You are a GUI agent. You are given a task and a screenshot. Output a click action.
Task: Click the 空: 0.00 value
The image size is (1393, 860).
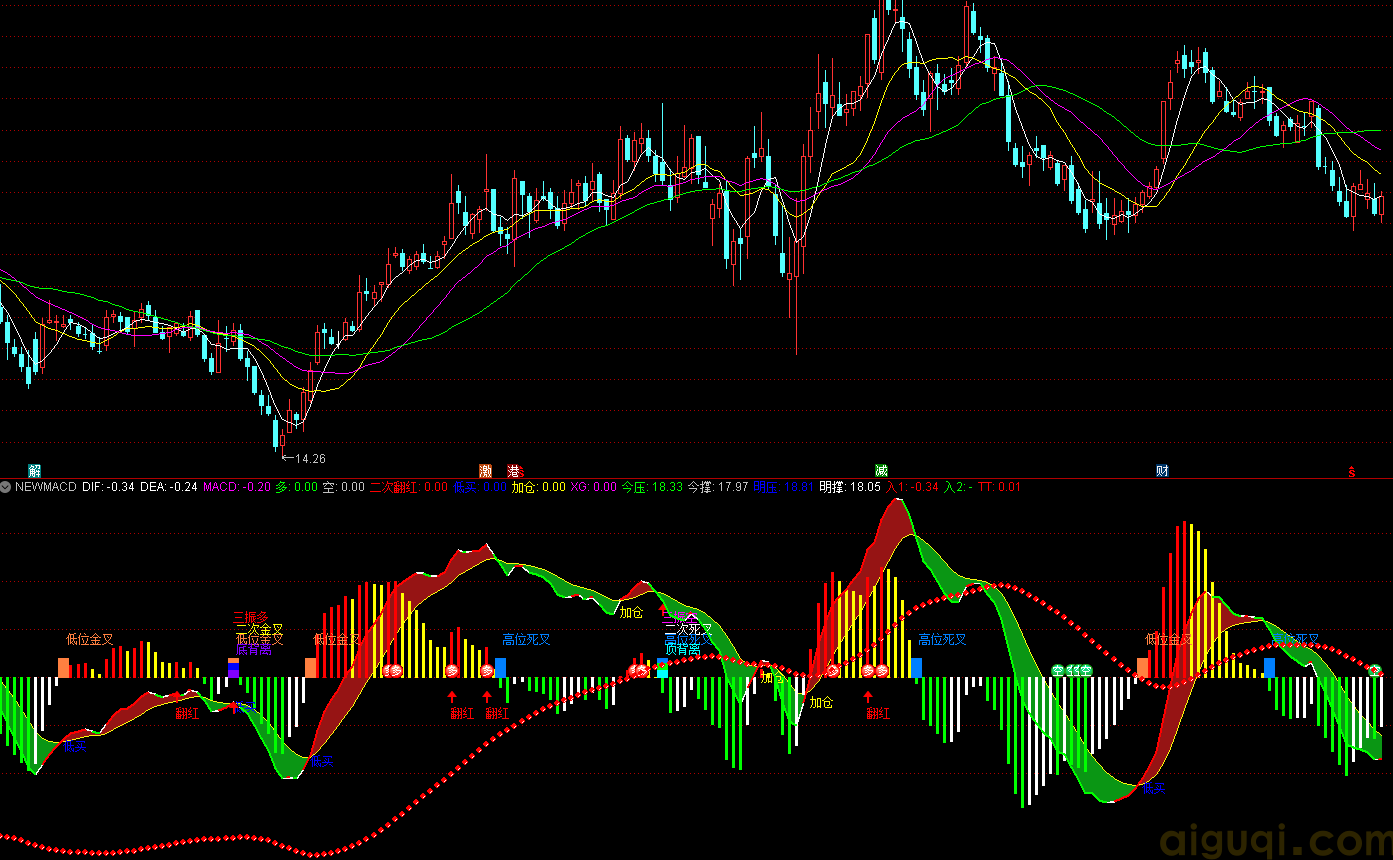click(343, 487)
